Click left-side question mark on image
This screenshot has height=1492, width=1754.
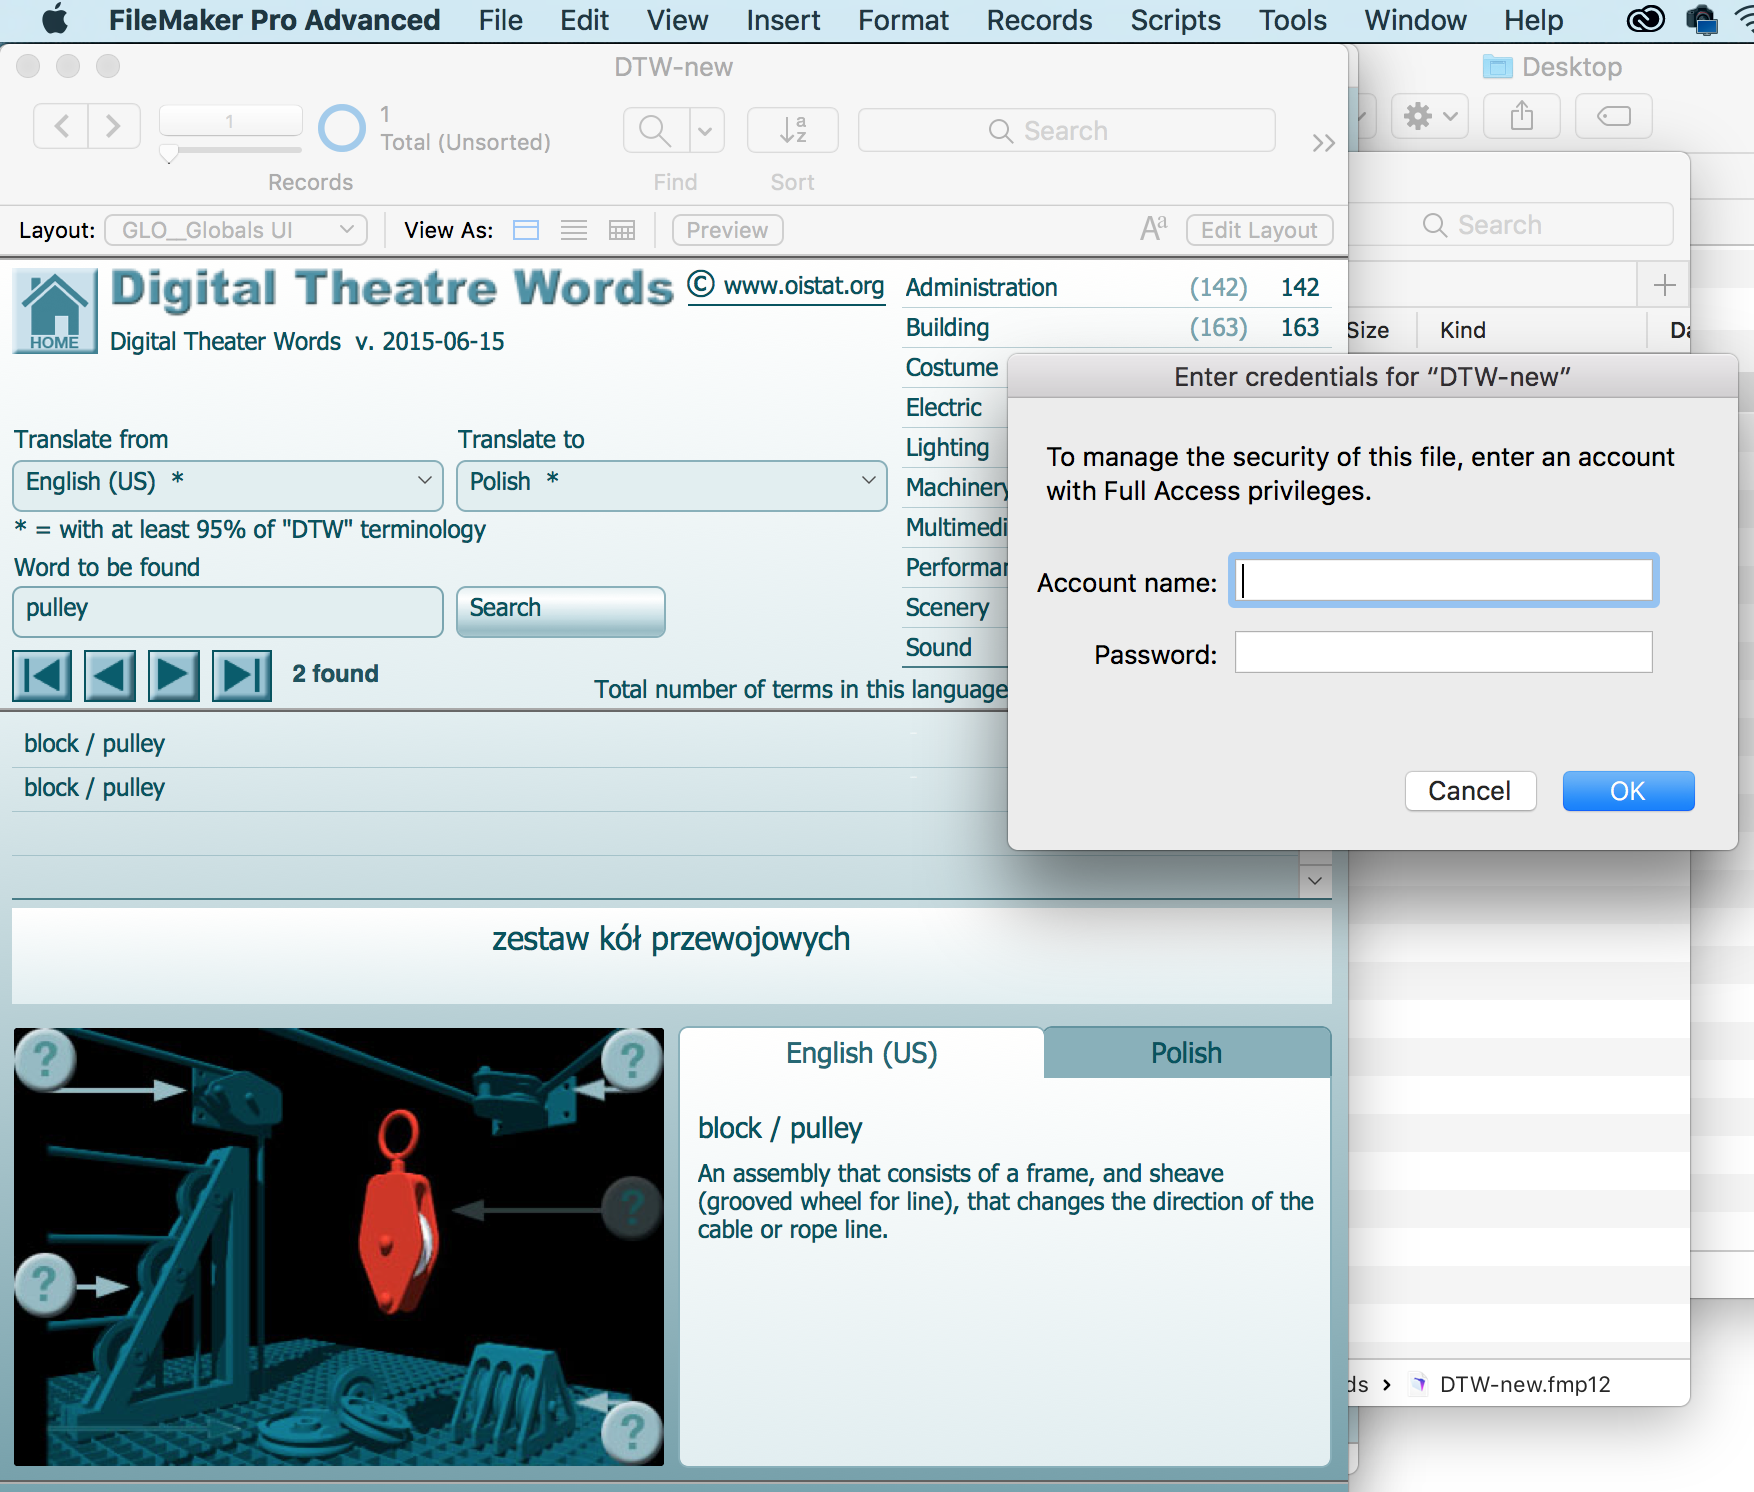(44, 1284)
